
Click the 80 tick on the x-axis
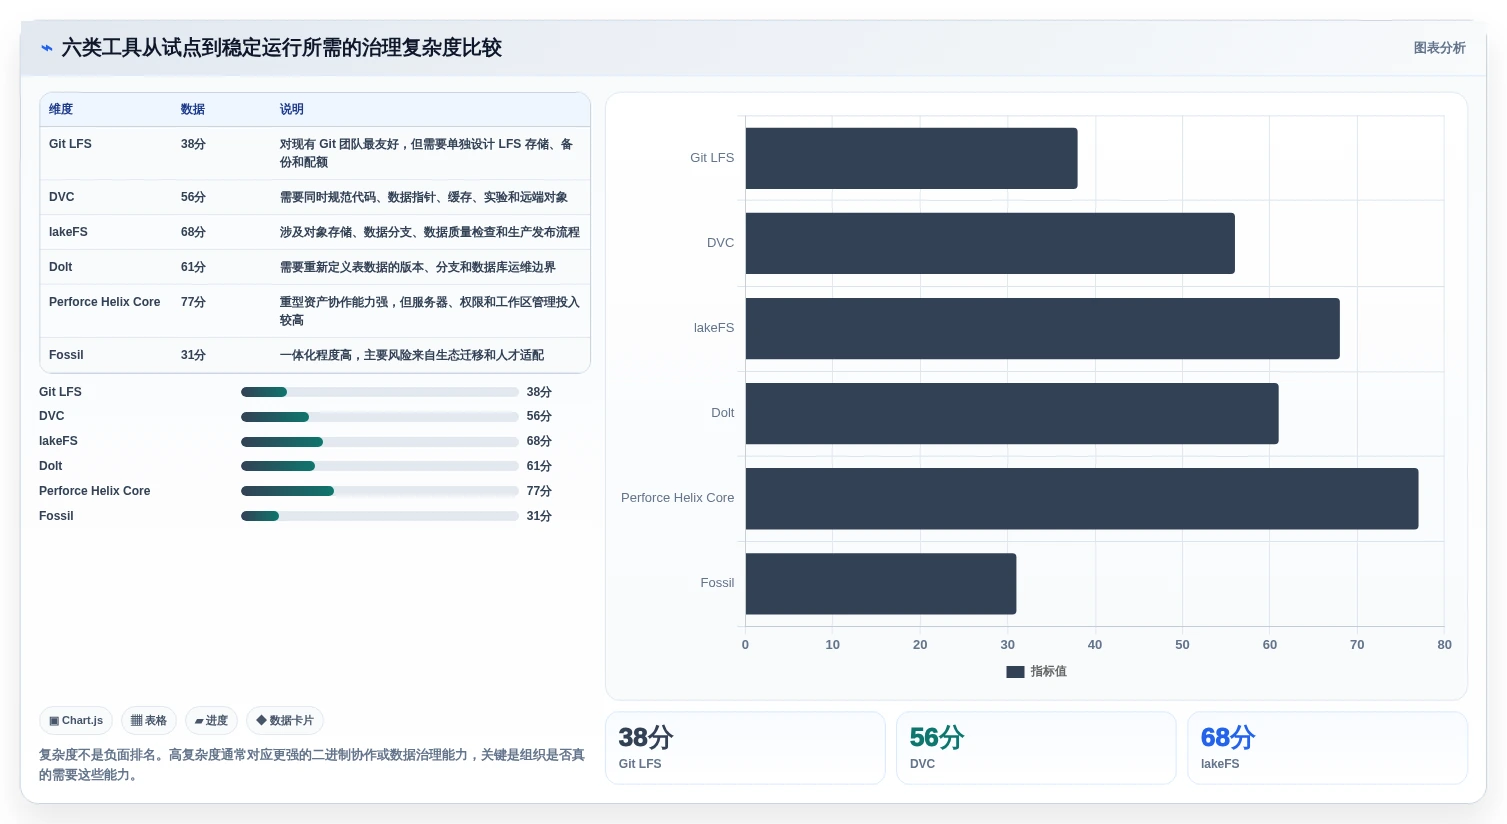click(x=1444, y=645)
